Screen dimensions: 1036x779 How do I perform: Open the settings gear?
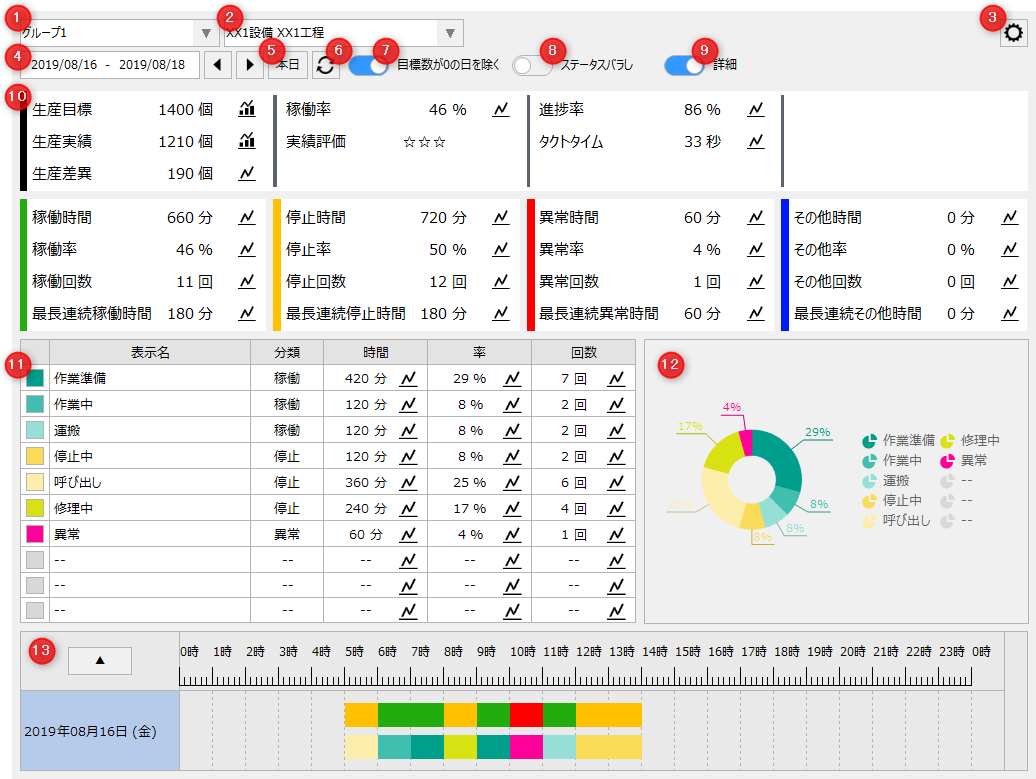pos(1014,33)
